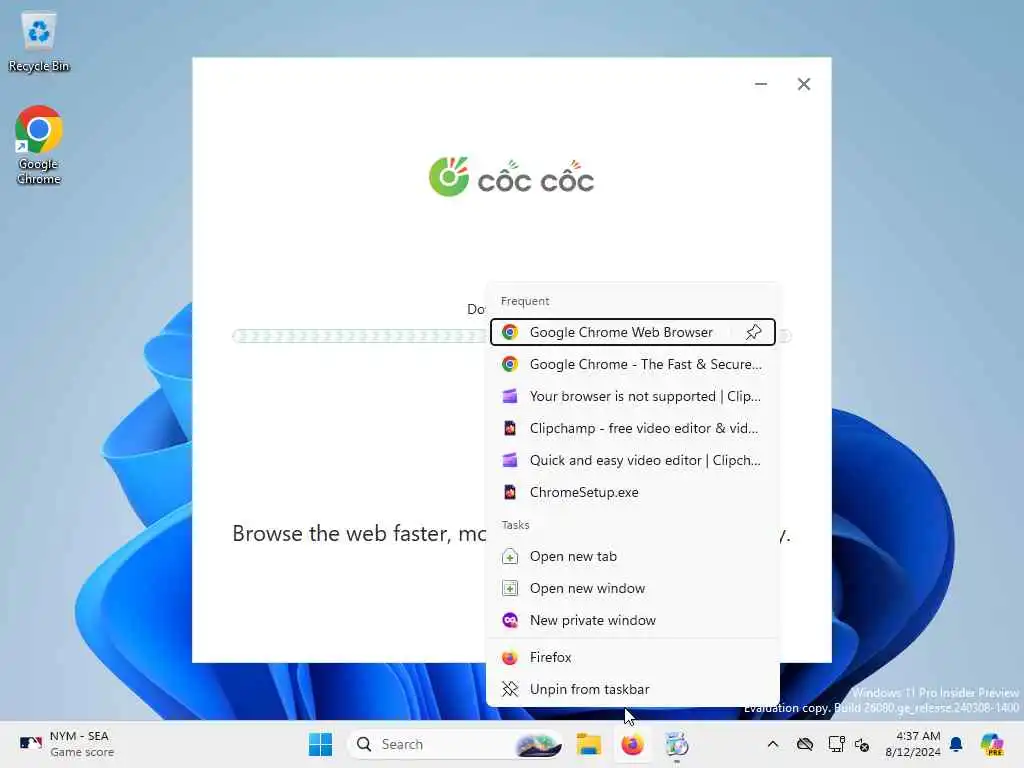Open clock and date flyout
1024x768 pixels.
[x=912, y=744]
